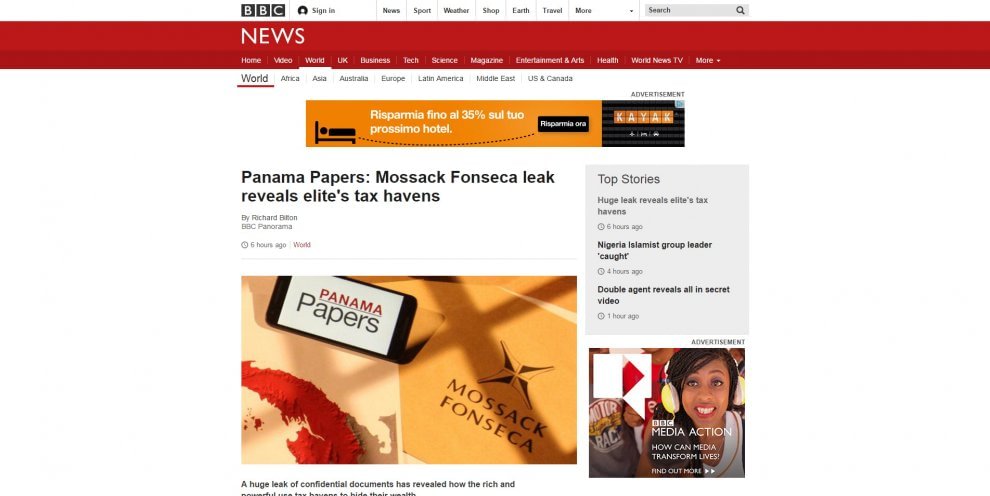990x496 pixels.
Task: Open the More menu in the red navigation bar
Action: pos(708,61)
